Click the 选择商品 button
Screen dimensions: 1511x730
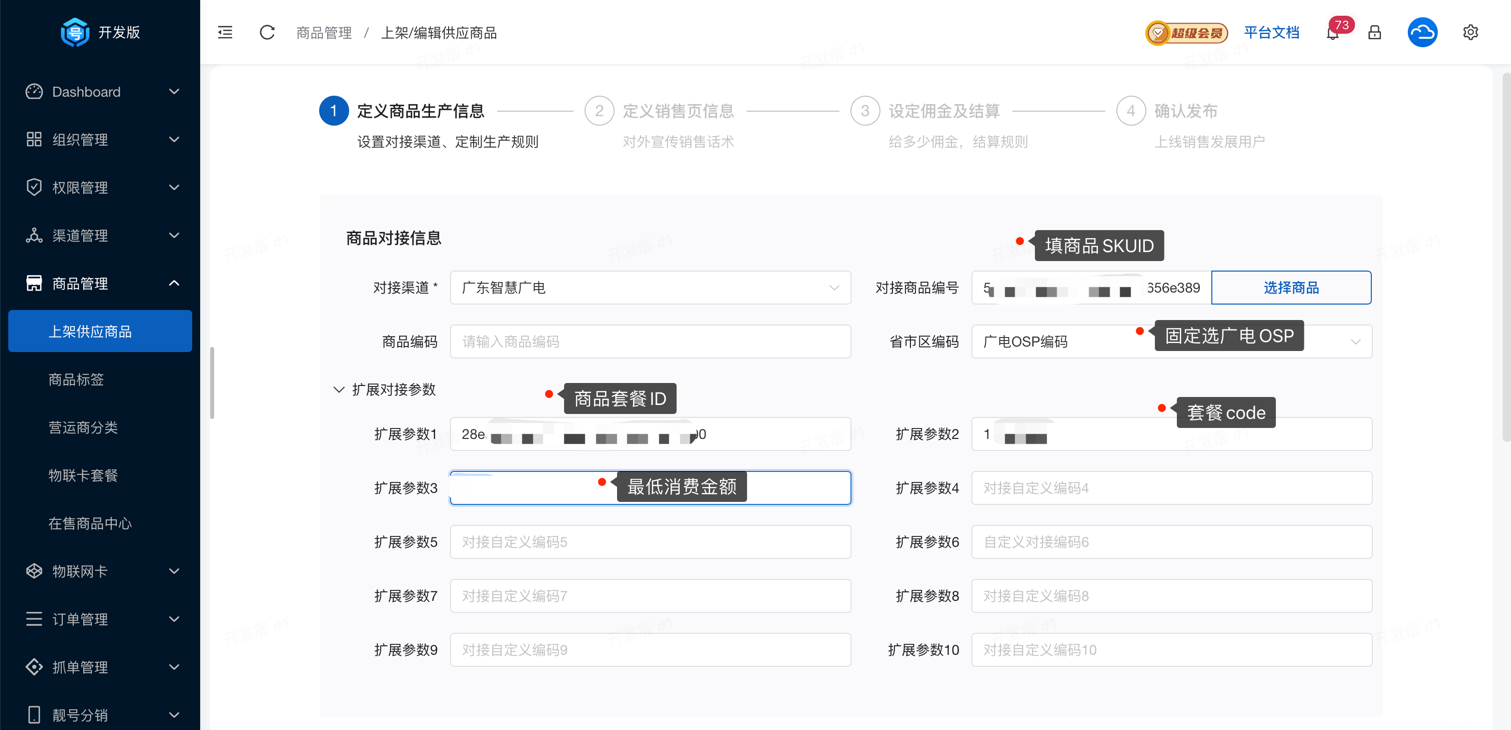(x=1290, y=288)
